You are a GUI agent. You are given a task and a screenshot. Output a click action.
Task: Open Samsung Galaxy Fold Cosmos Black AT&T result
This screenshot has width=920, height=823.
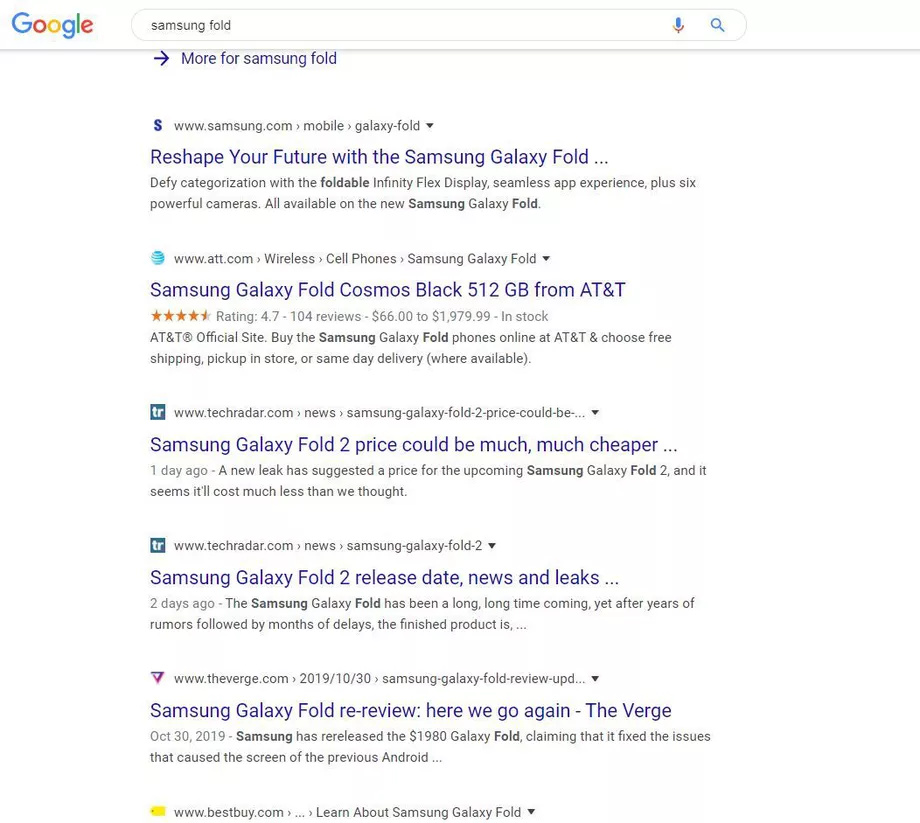pyautogui.click(x=387, y=290)
